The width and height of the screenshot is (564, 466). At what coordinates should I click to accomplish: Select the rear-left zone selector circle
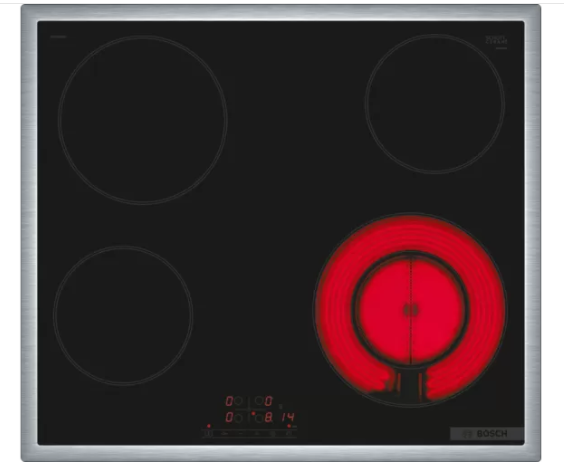(238, 401)
